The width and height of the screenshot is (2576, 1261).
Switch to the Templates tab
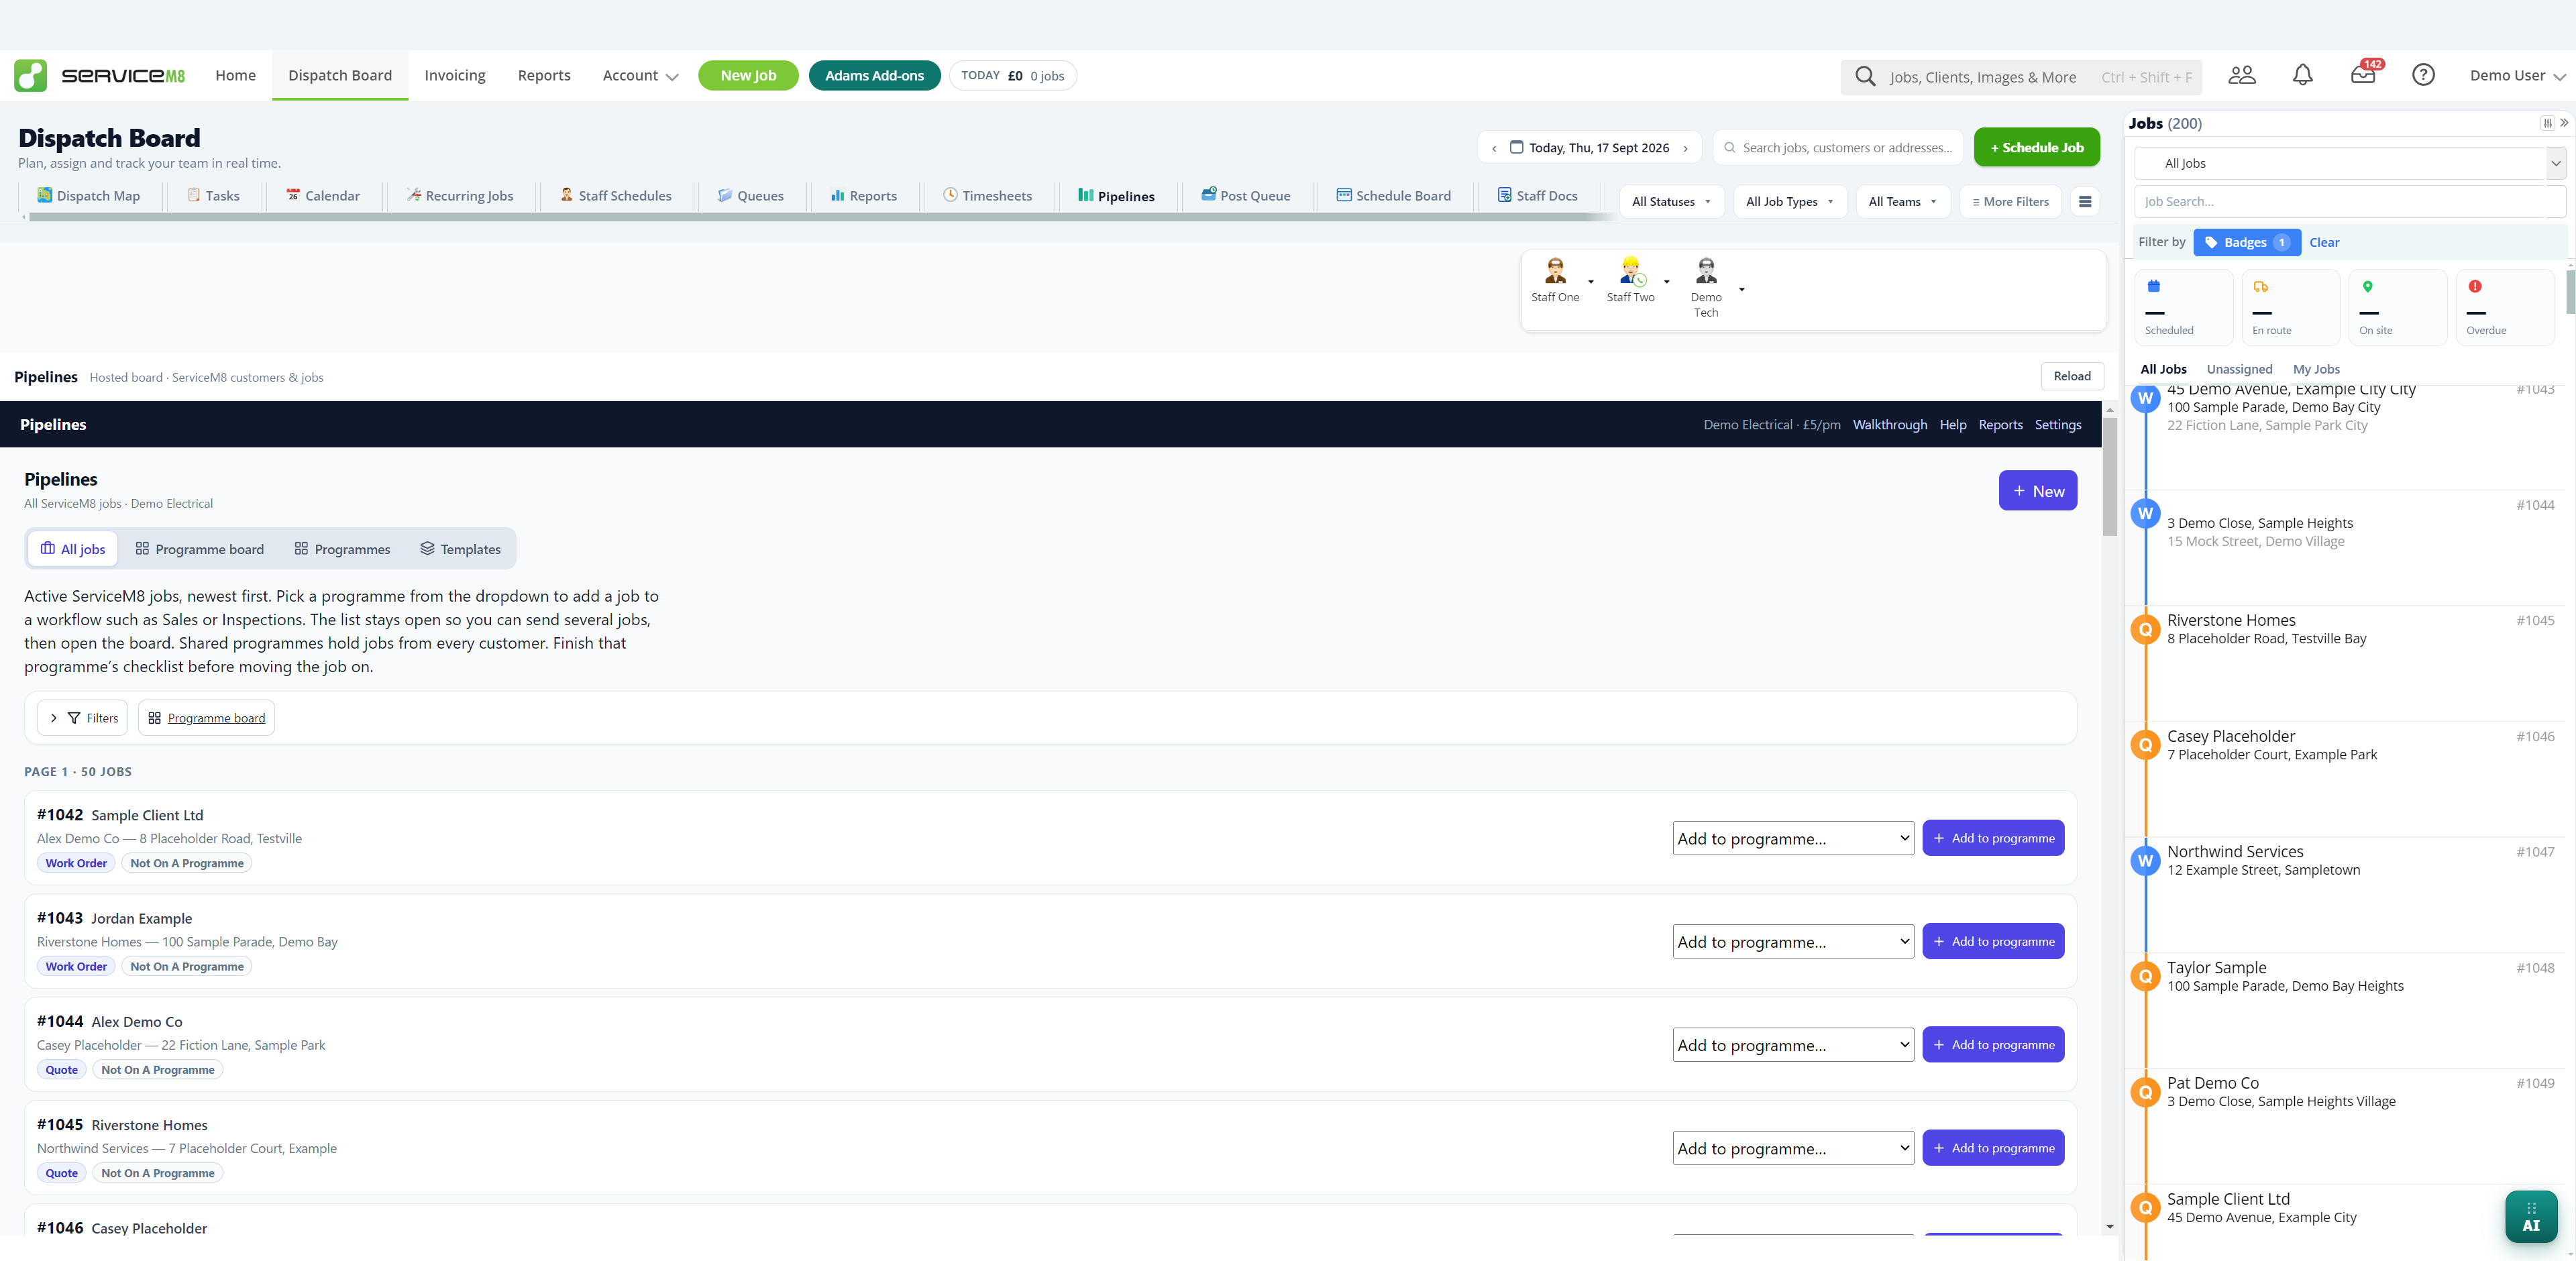tap(461, 549)
